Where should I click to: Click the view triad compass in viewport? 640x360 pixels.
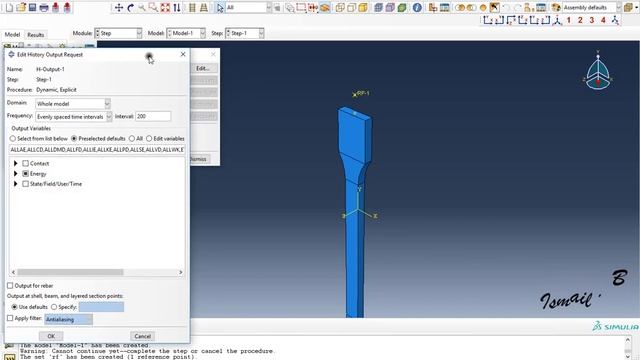point(598,71)
